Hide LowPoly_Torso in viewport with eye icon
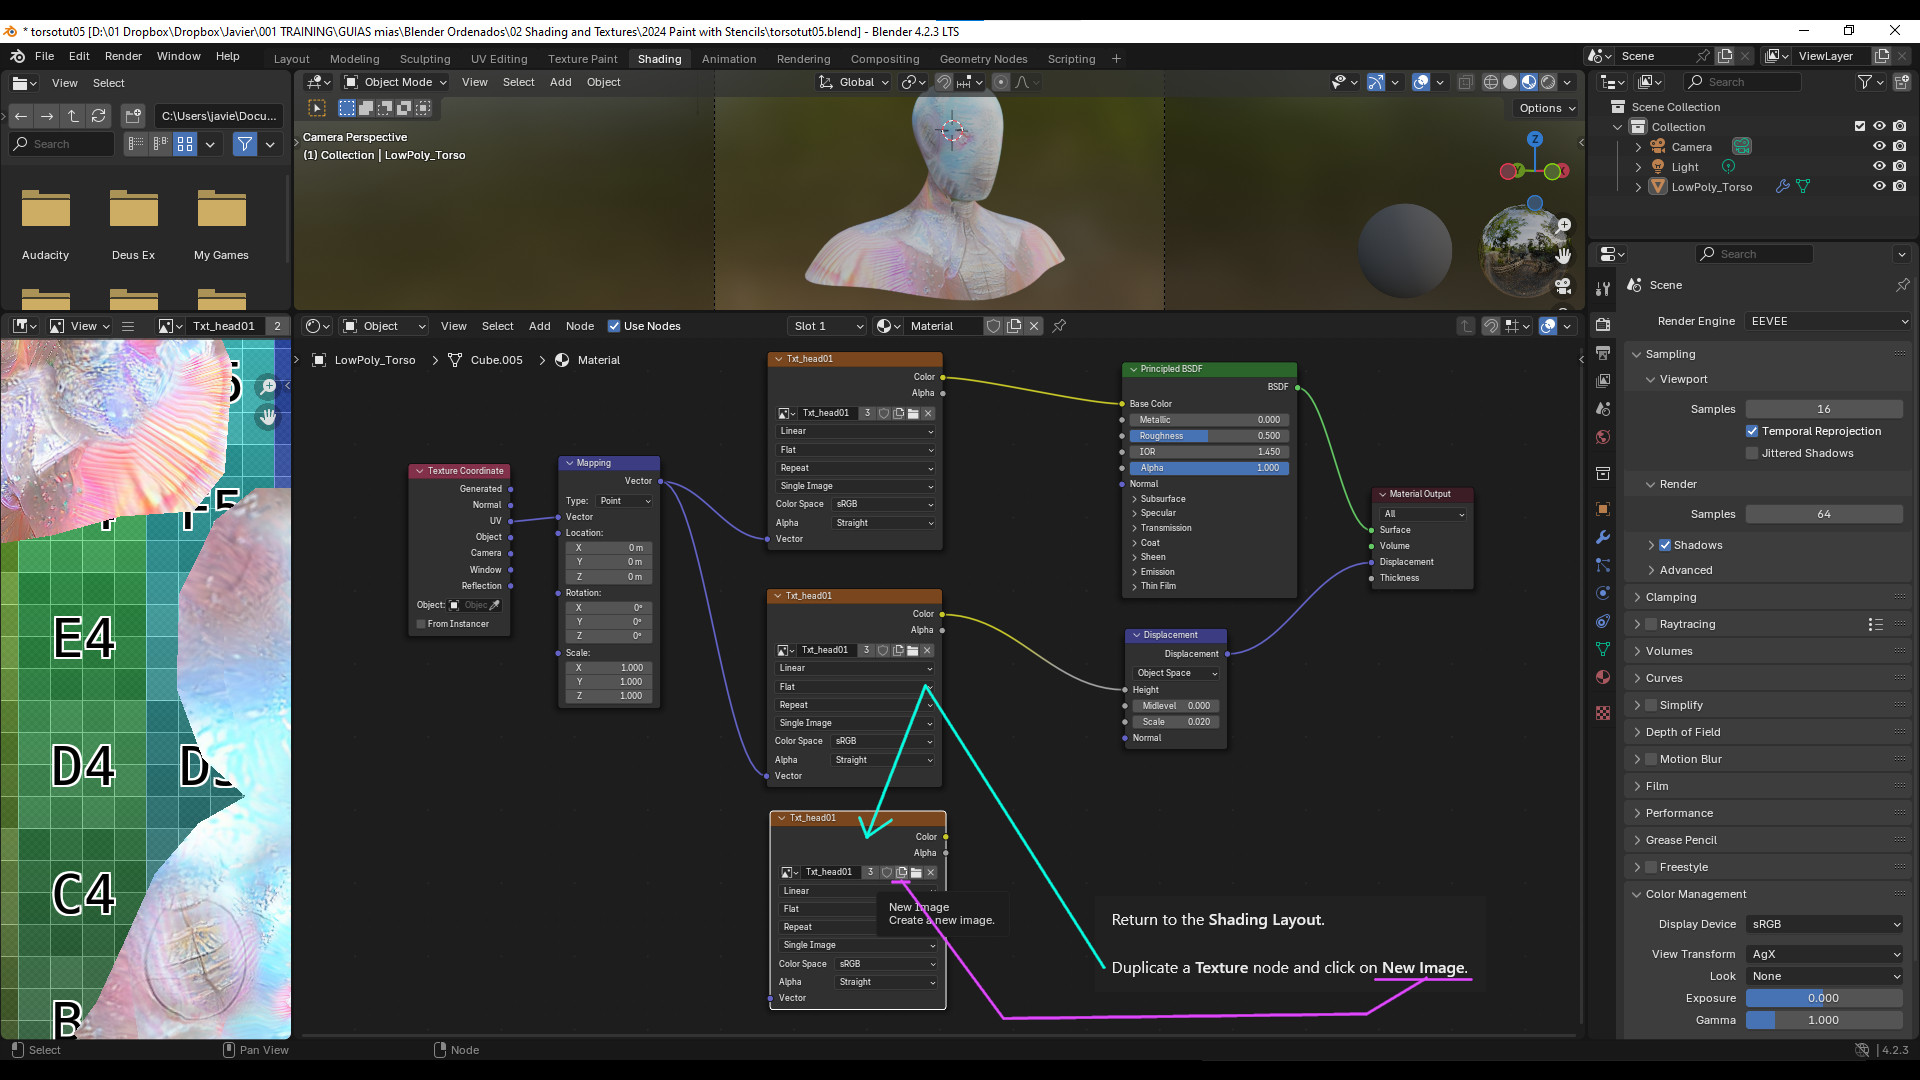The width and height of the screenshot is (1920, 1080). (1879, 186)
